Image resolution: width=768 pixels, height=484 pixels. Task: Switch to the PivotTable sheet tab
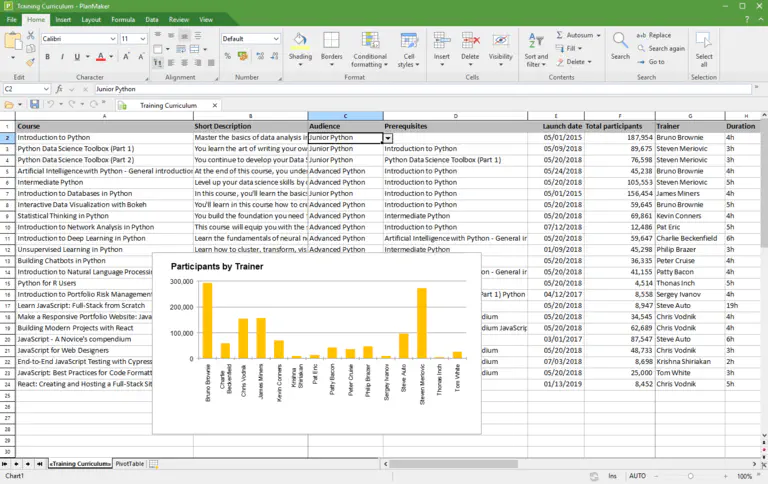pyautogui.click(x=129, y=464)
